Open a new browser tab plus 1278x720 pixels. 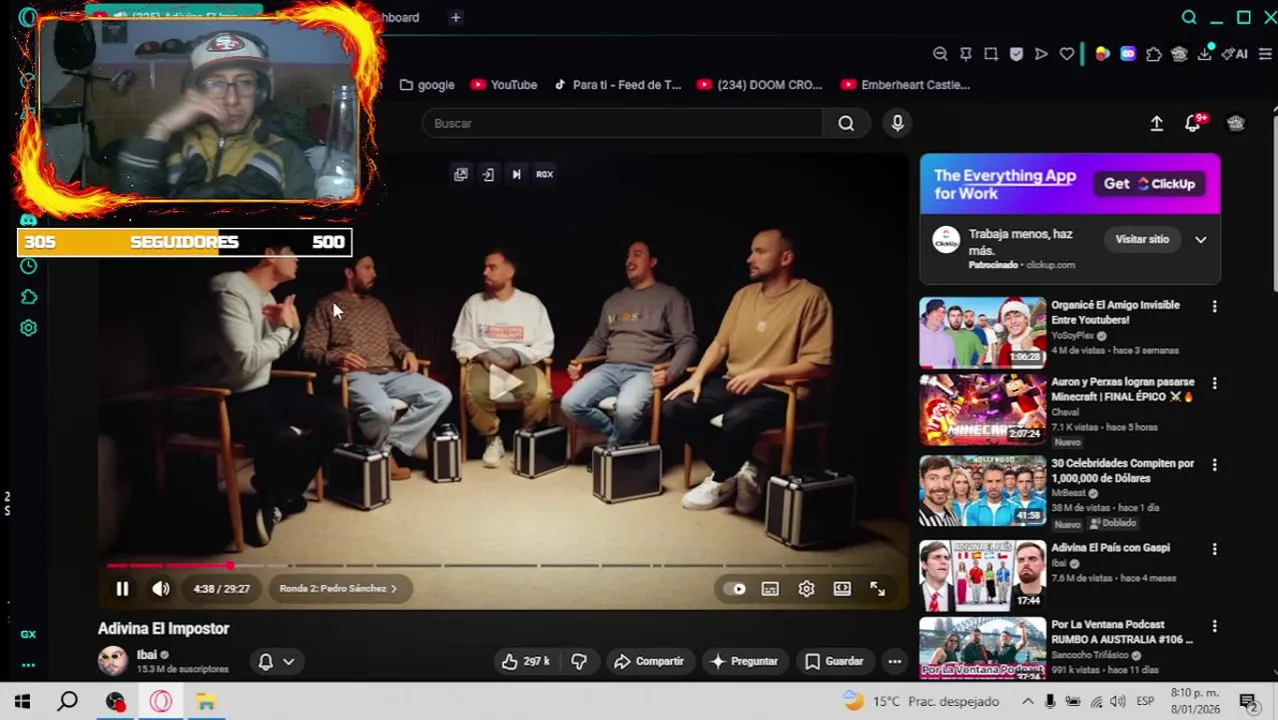(x=455, y=17)
